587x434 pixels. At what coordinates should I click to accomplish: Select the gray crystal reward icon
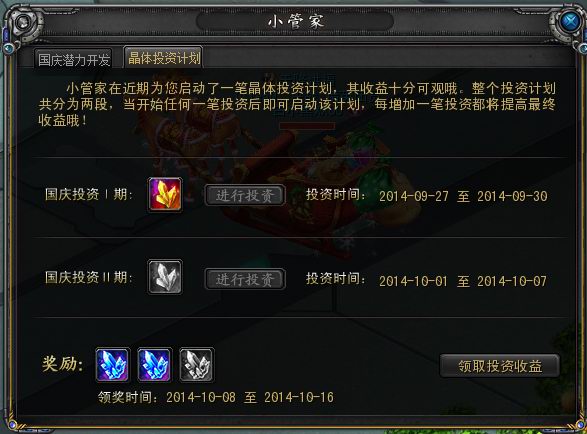click(x=197, y=364)
